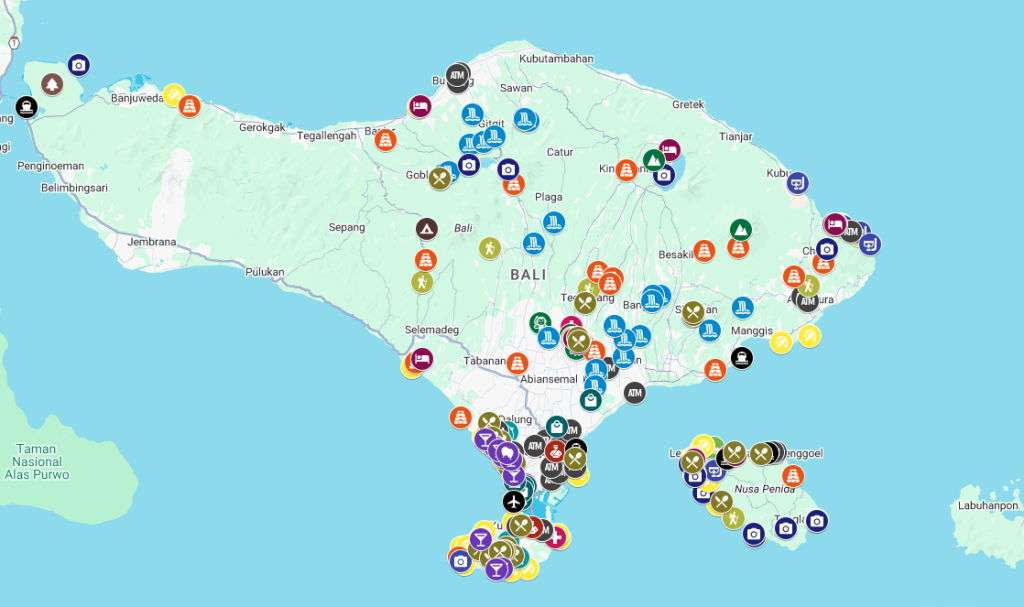Open the hotel bed marker near Selemadeg
The height and width of the screenshot is (607, 1024).
(422, 358)
